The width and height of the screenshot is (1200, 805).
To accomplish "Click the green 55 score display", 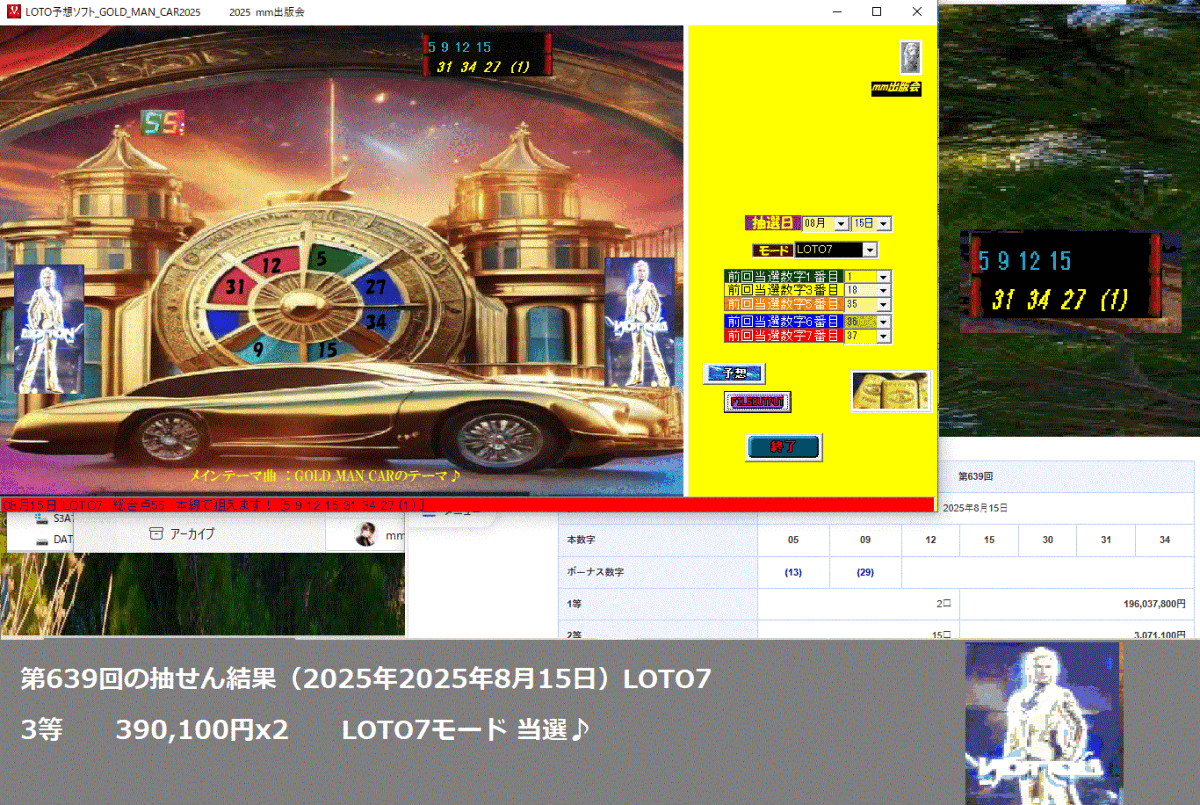I will tap(162, 123).
